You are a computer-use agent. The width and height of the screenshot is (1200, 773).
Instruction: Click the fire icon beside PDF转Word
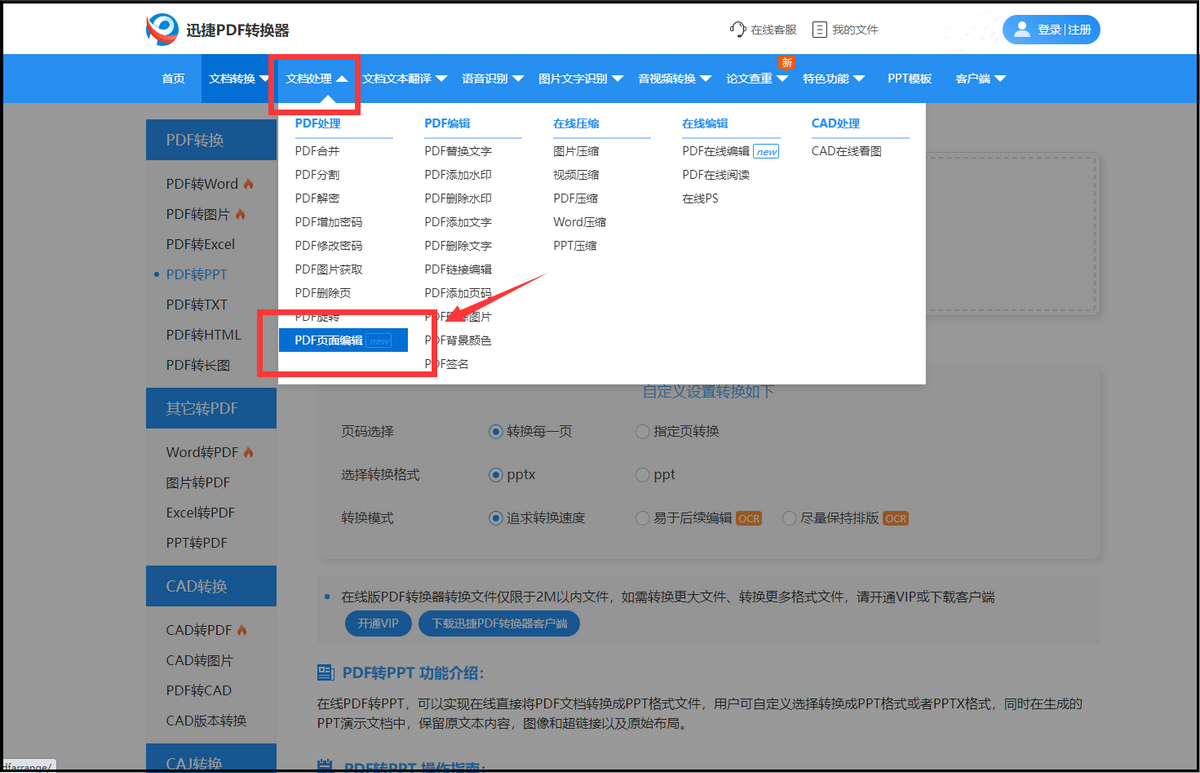(x=249, y=184)
